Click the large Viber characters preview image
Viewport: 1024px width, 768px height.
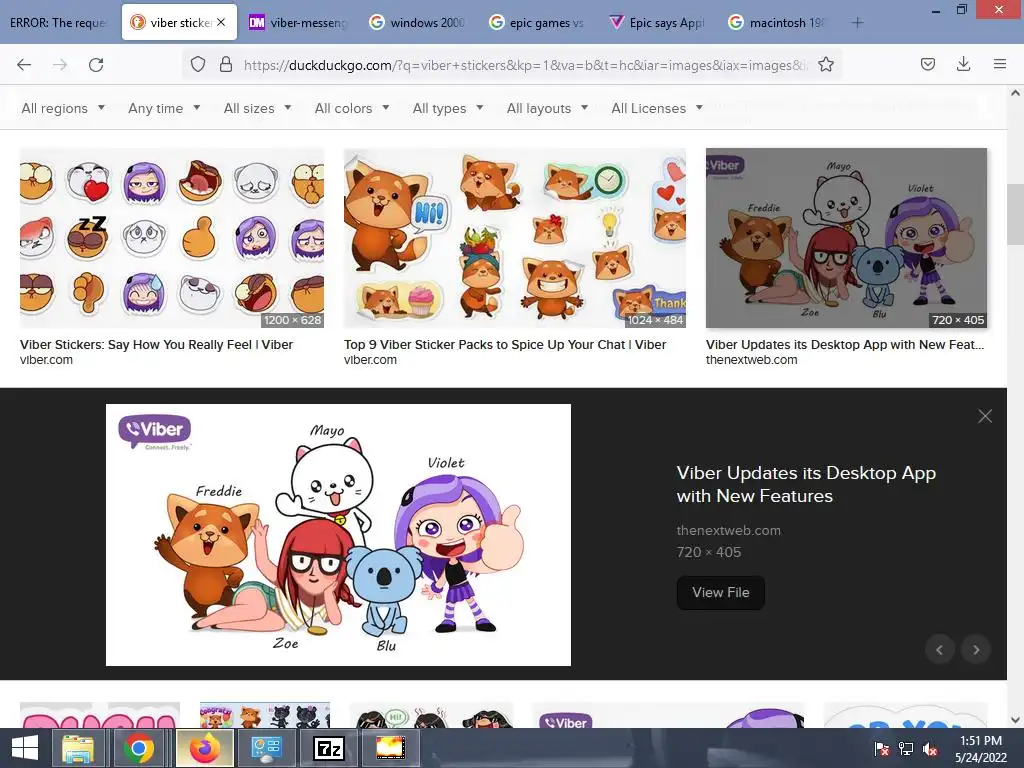click(338, 535)
